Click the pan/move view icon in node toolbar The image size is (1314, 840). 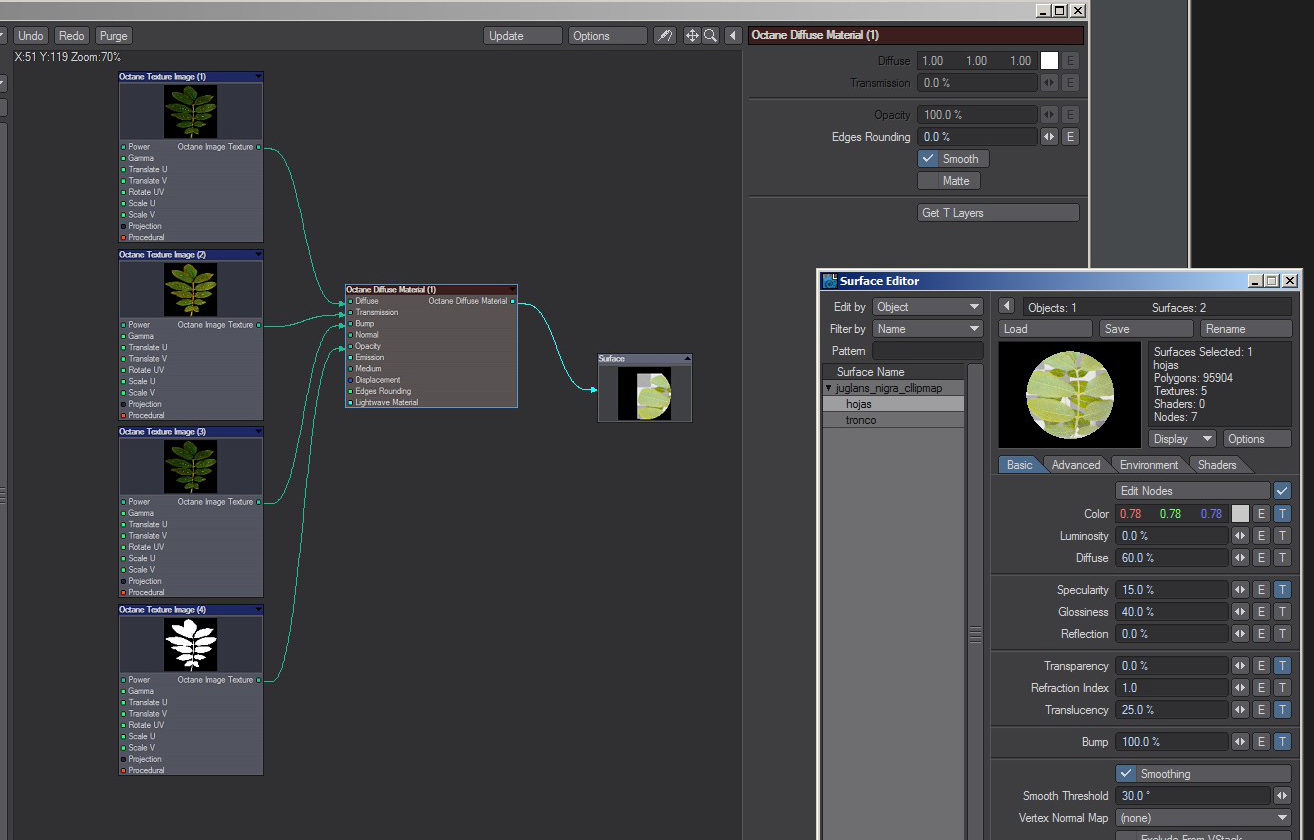point(691,36)
